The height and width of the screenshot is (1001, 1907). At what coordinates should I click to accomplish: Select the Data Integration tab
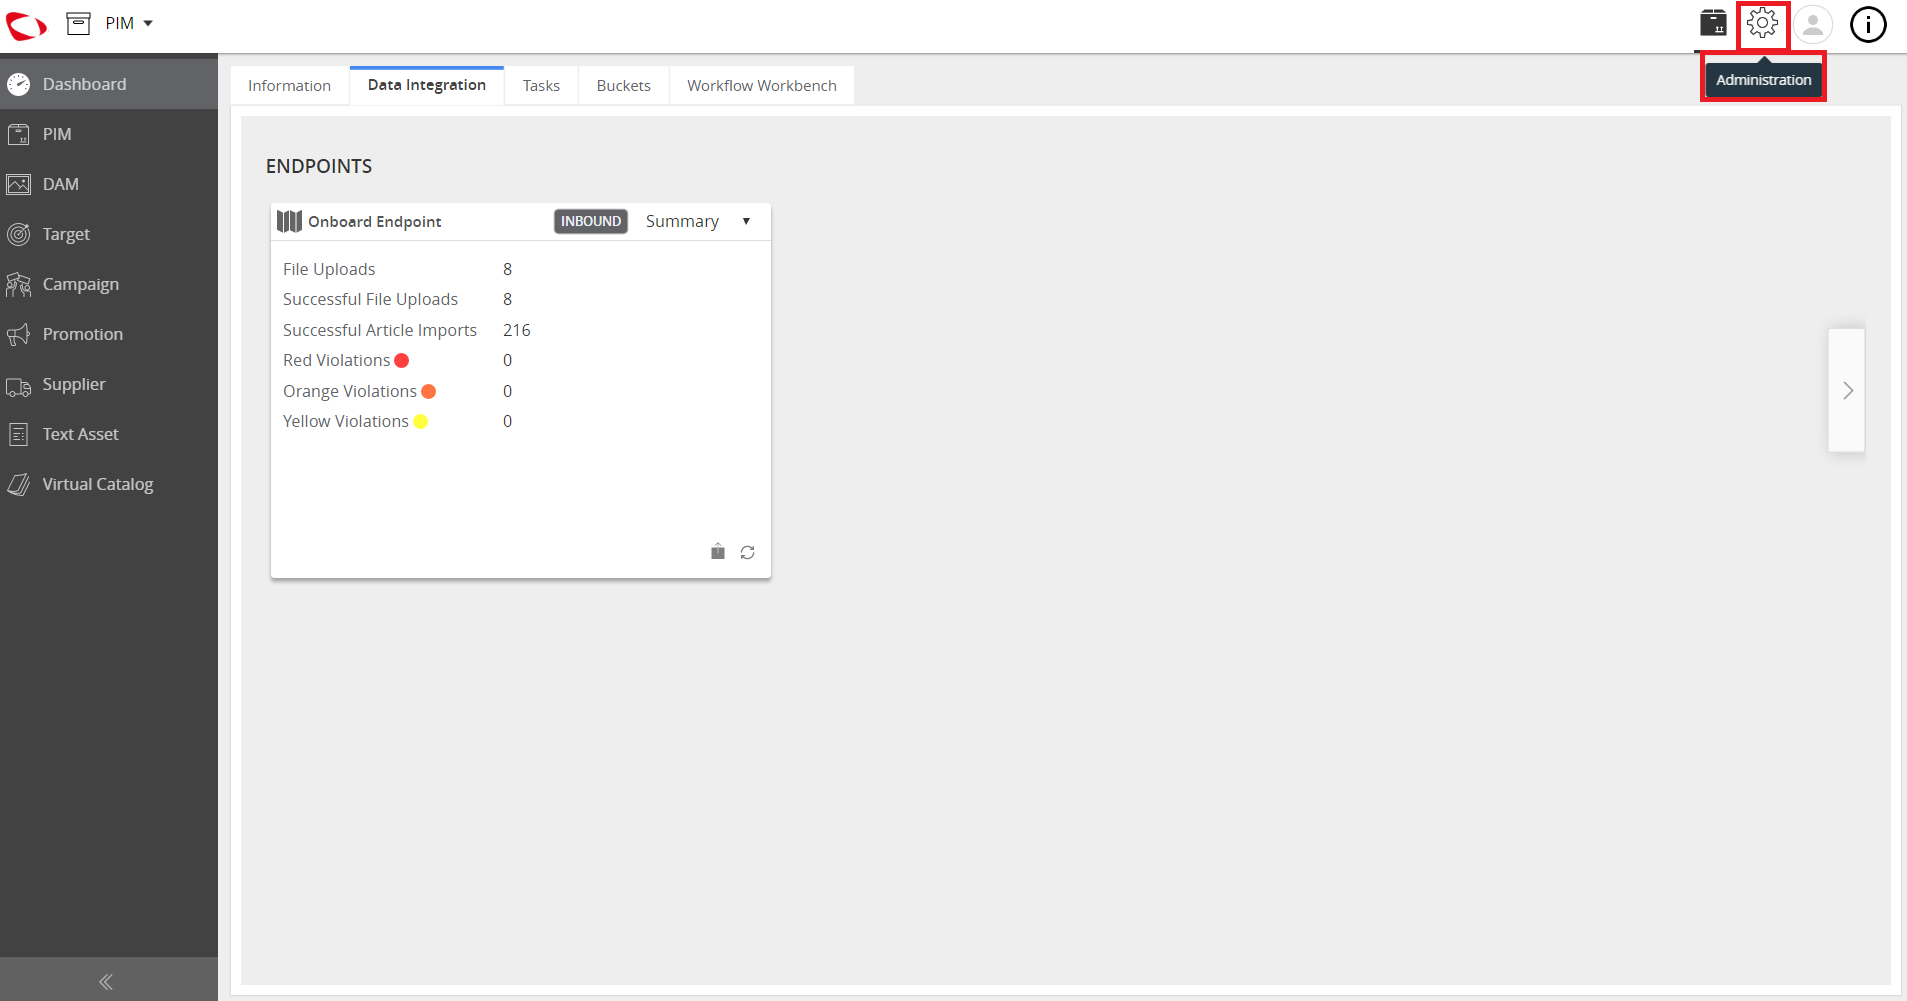coord(427,85)
